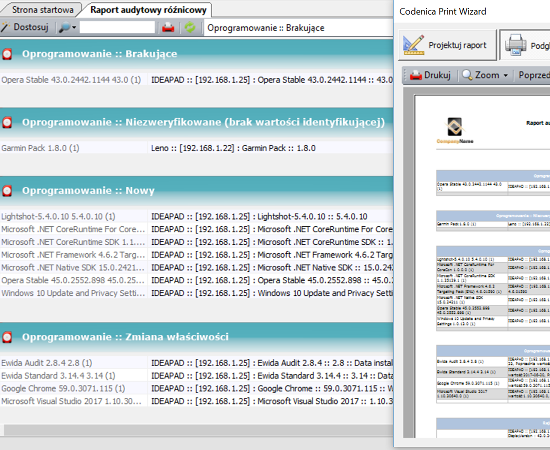
Task: Click Projektuj raport button in Print Wizard
Action: (447, 45)
